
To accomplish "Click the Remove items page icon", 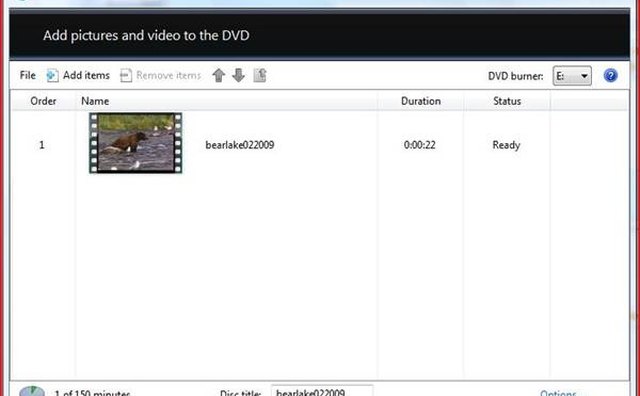I will pos(126,76).
